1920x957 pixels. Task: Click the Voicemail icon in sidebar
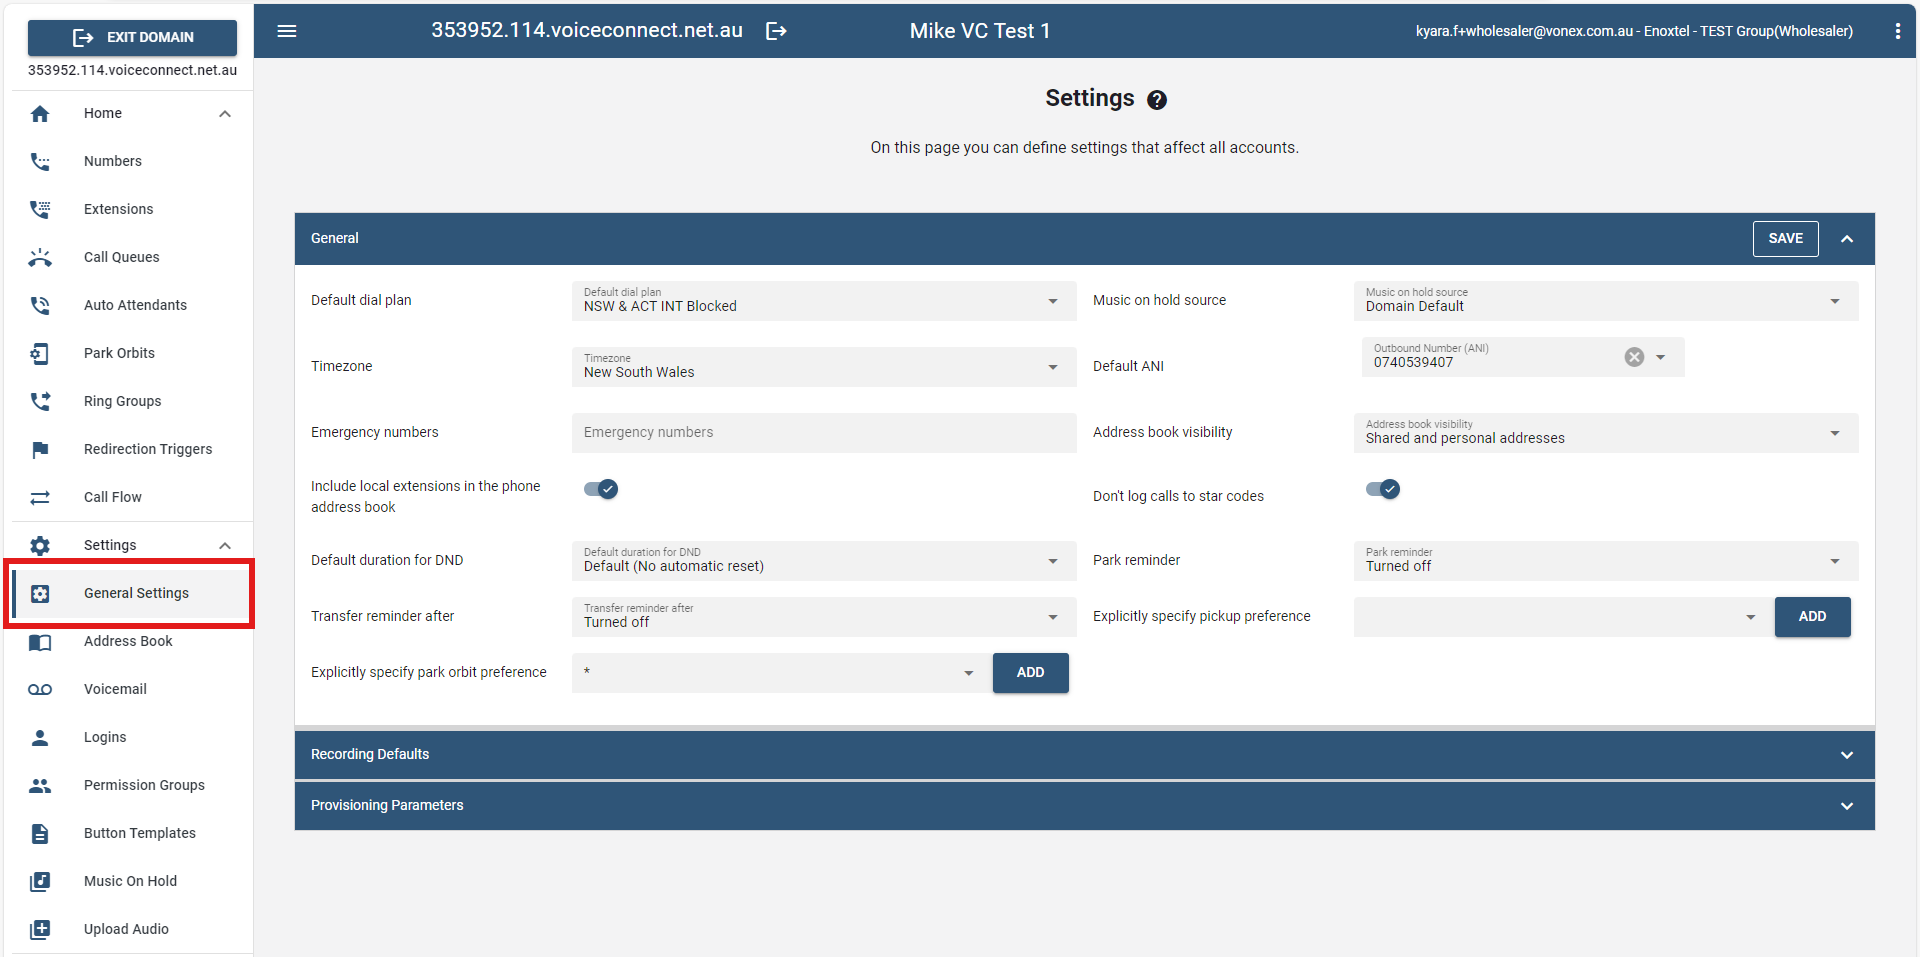click(x=40, y=689)
